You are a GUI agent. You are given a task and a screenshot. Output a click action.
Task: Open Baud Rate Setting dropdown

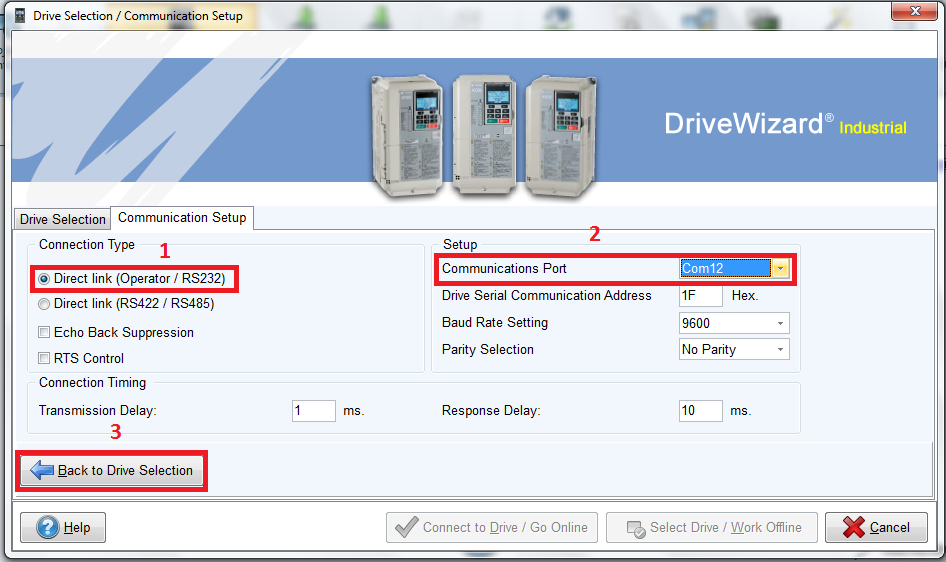coord(734,323)
